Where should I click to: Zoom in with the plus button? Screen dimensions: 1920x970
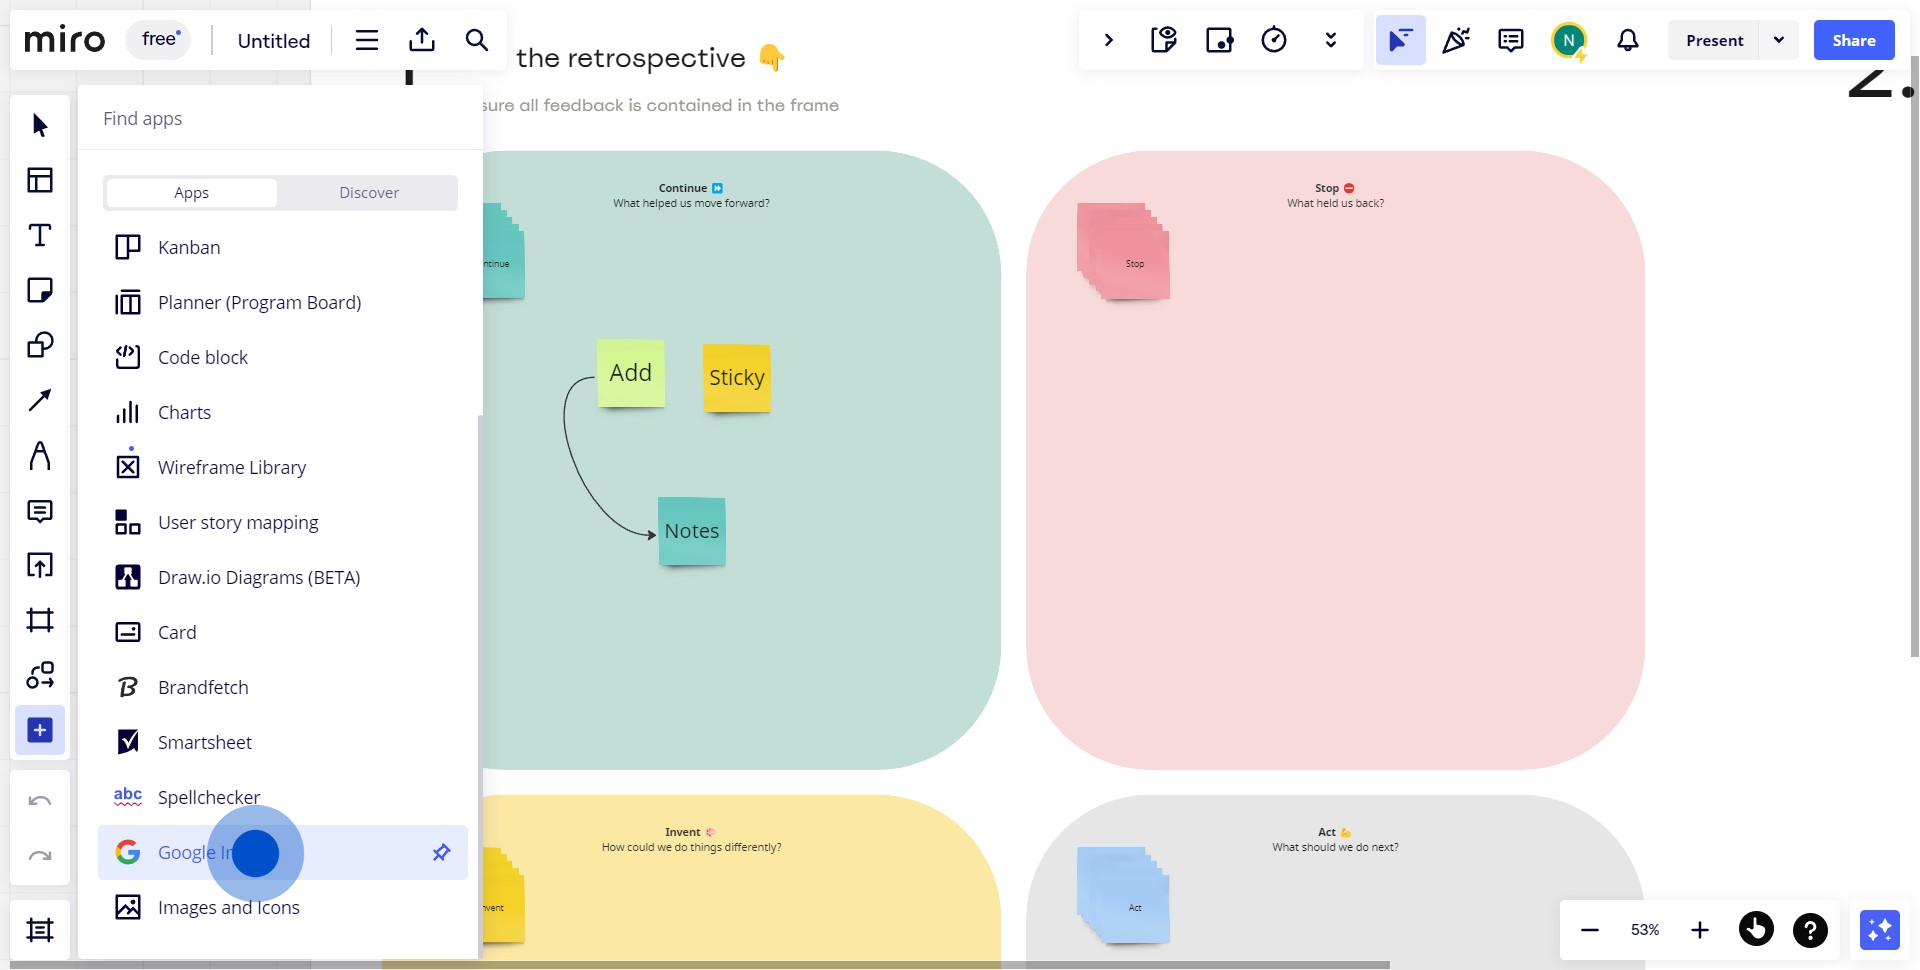coord(1700,930)
